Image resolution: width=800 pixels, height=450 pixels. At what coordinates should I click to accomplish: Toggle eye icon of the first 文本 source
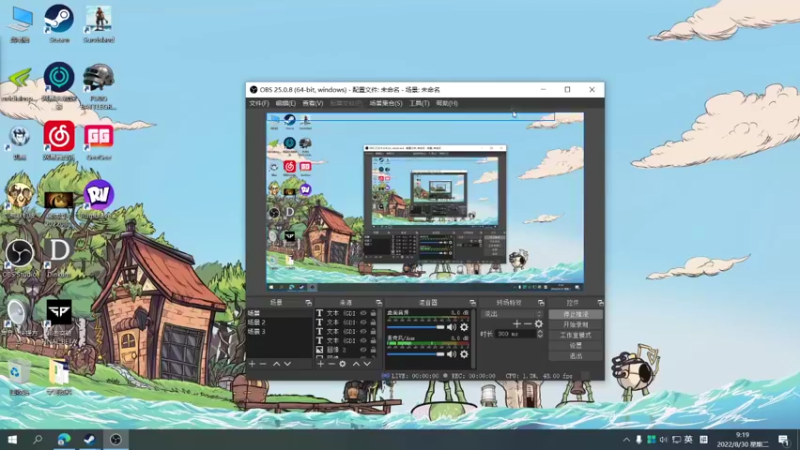[x=363, y=313]
